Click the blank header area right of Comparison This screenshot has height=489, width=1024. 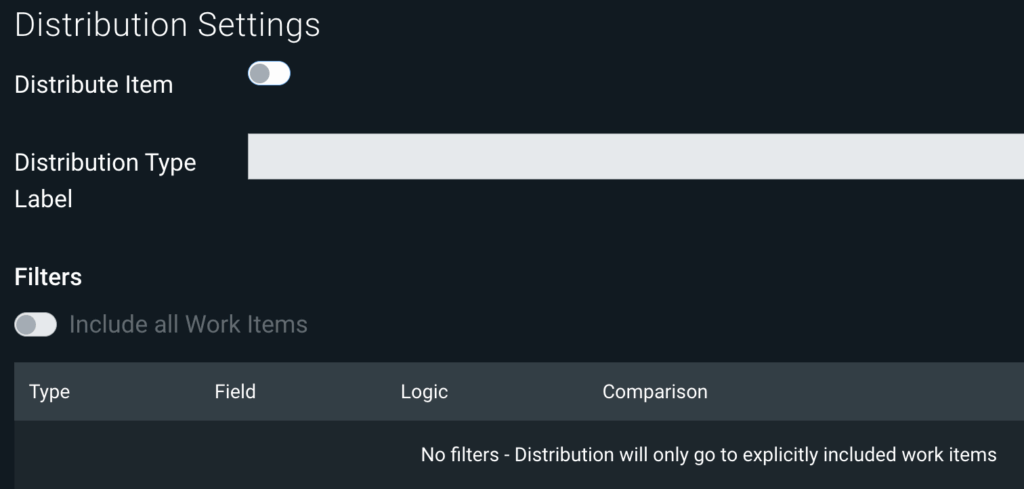(870, 392)
